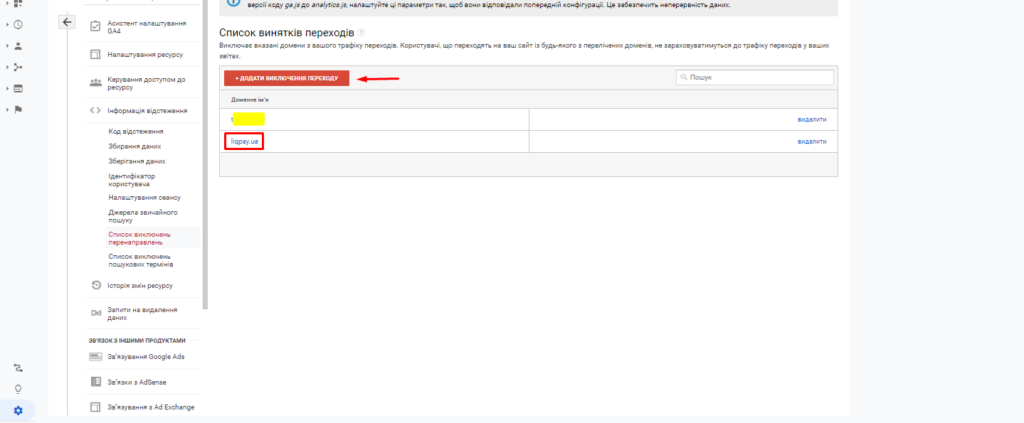The height and width of the screenshot is (423, 1024).
Task: Open the Attribution path icon near bottom
Action: click(18, 368)
